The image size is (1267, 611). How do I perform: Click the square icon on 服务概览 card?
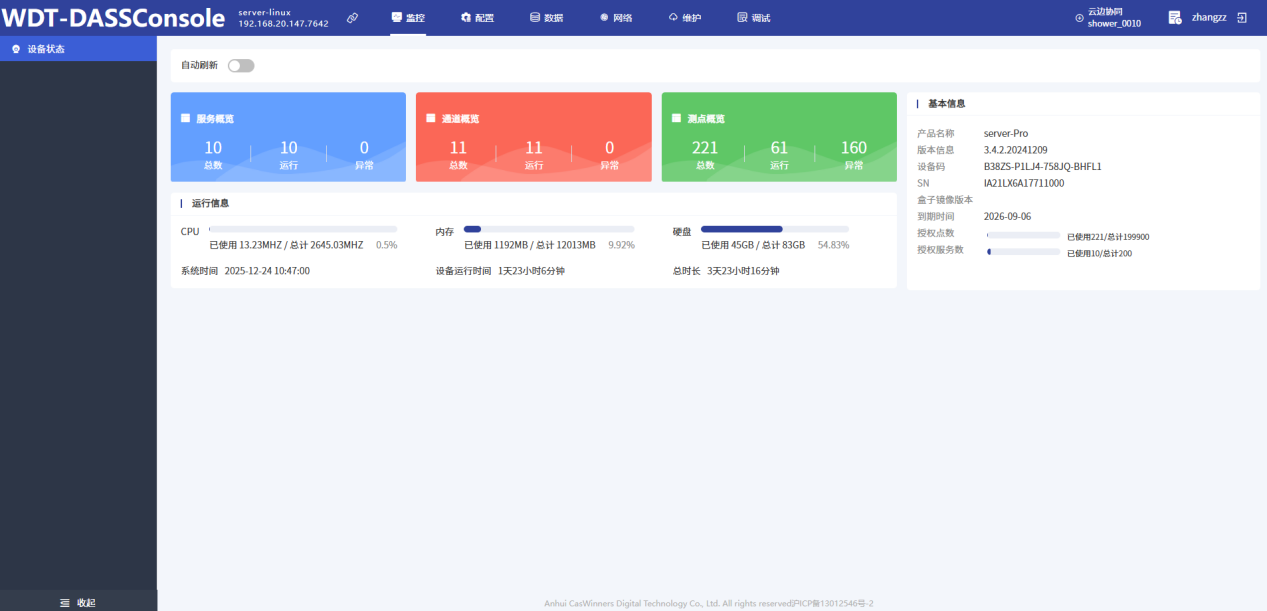pyautogui.click(x=186, y=118)
